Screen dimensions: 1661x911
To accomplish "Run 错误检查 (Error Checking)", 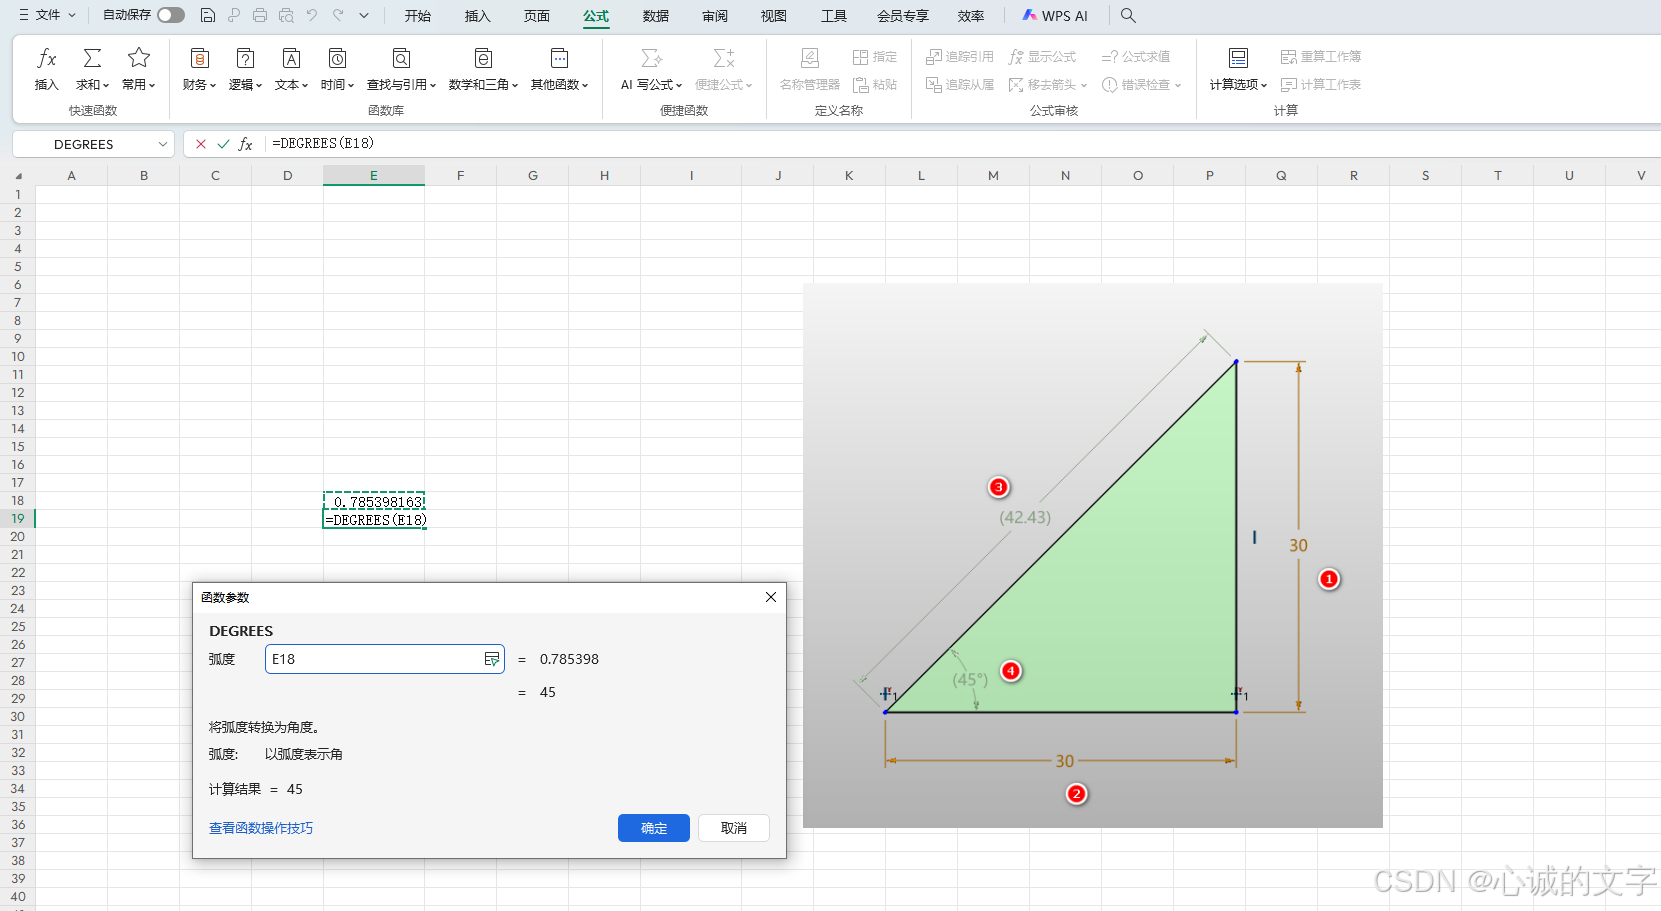I will [1141, 85].
